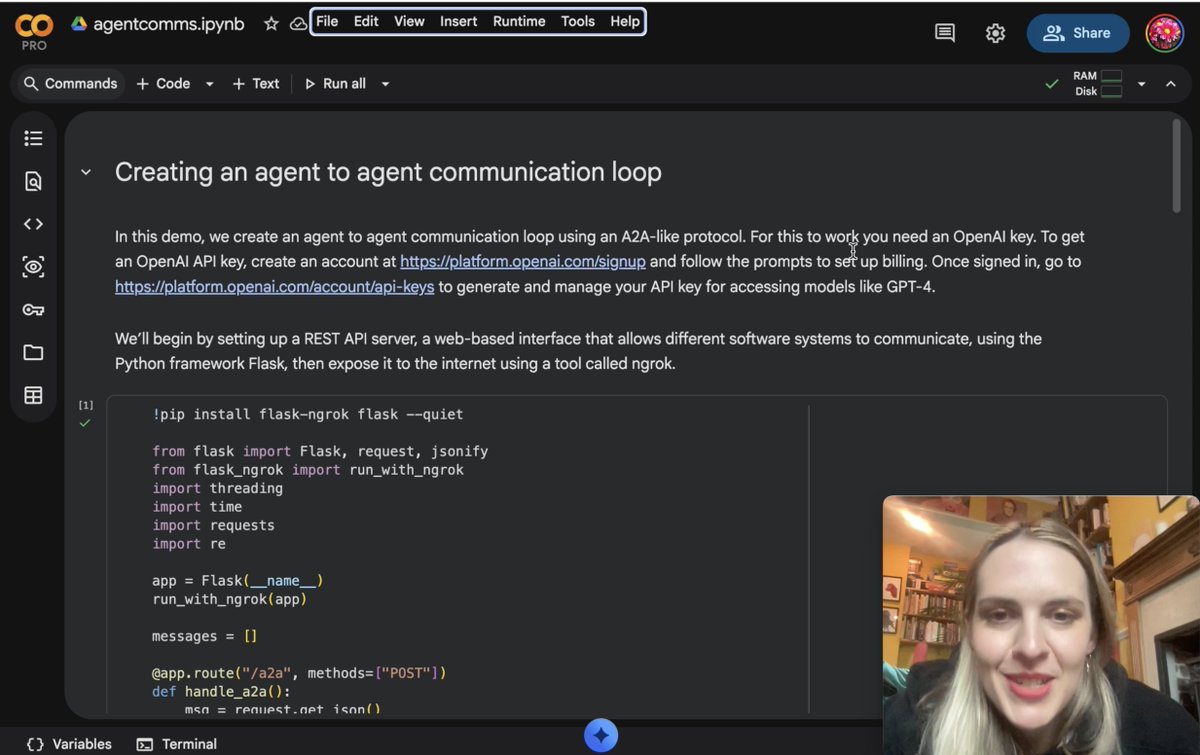1200x755 pixels.
Task: Open the secrets key sidebar icon
Action: [x=33, y=310]
